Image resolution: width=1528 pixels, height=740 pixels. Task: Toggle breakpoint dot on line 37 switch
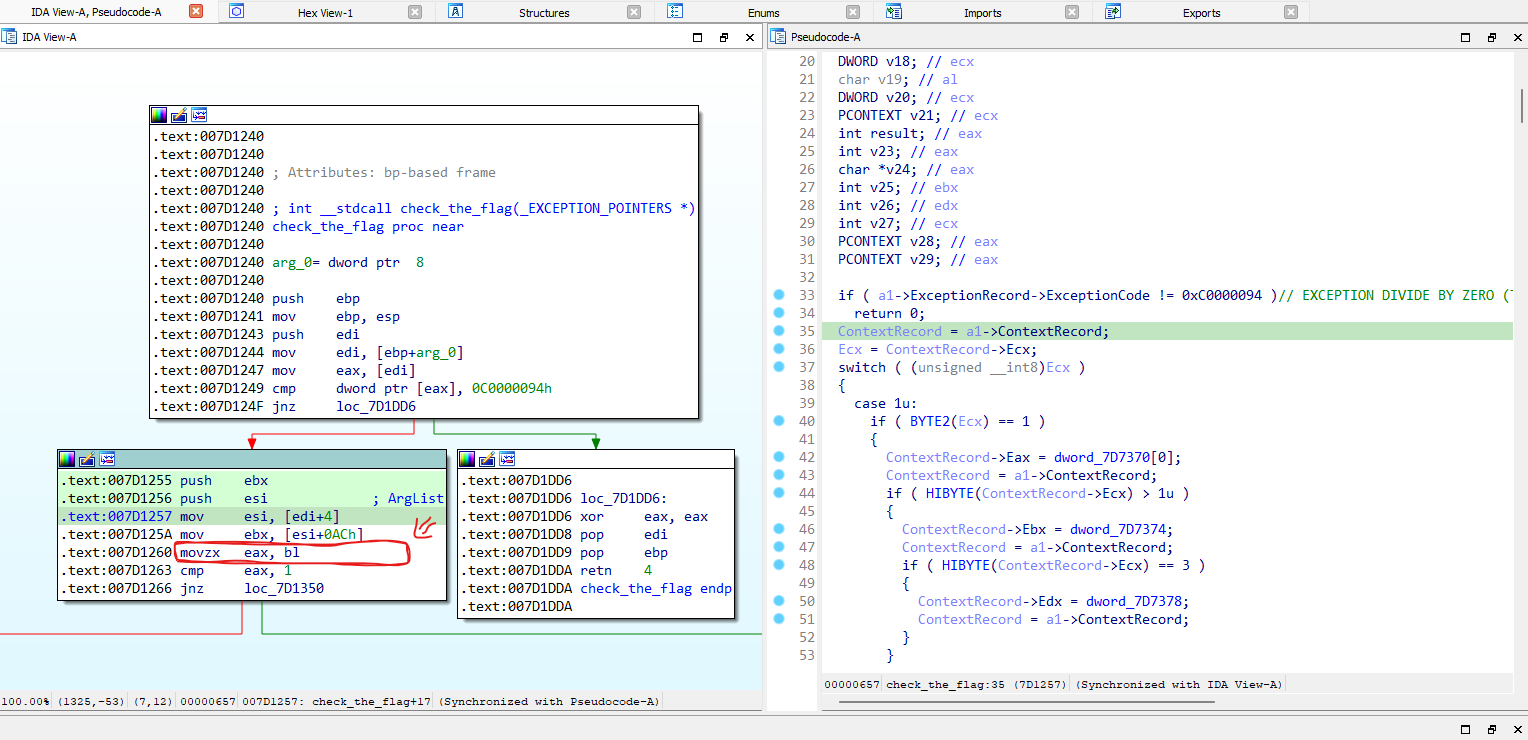tap(779, 367)
